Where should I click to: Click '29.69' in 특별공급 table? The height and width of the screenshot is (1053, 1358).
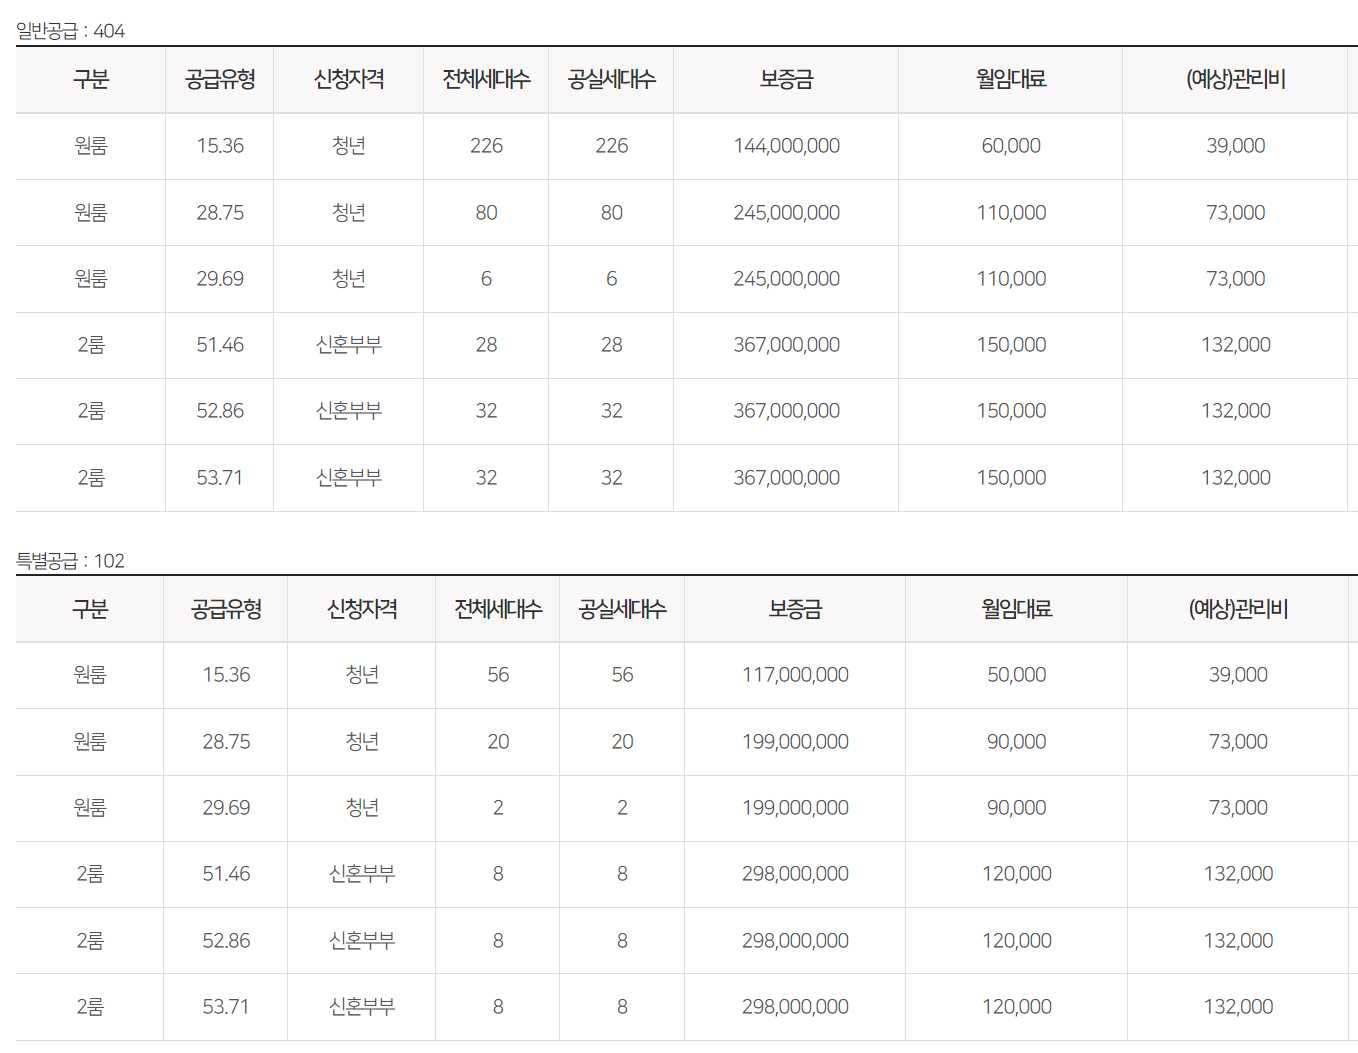click(x=226, y=808)
